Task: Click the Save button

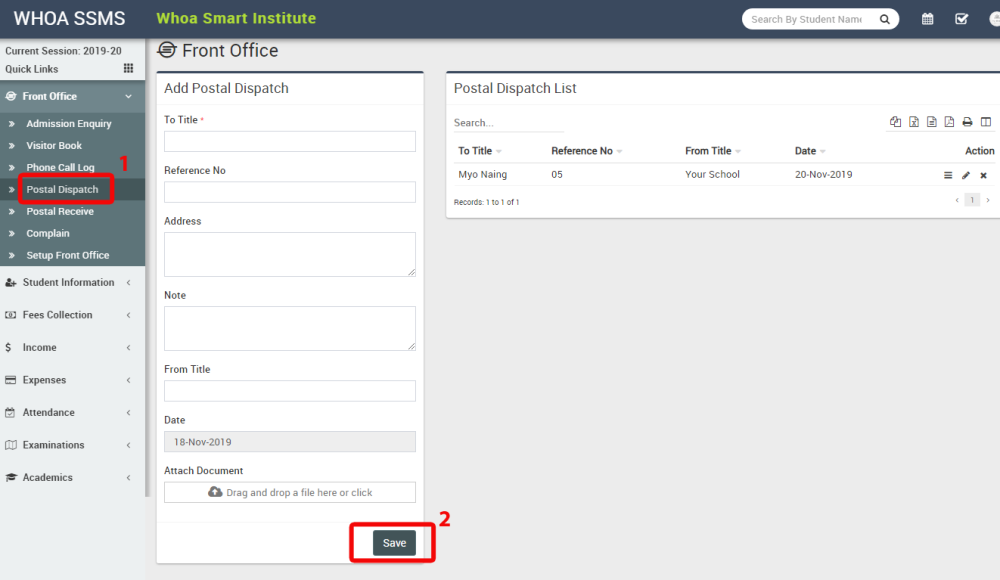Action: point(393,542)
